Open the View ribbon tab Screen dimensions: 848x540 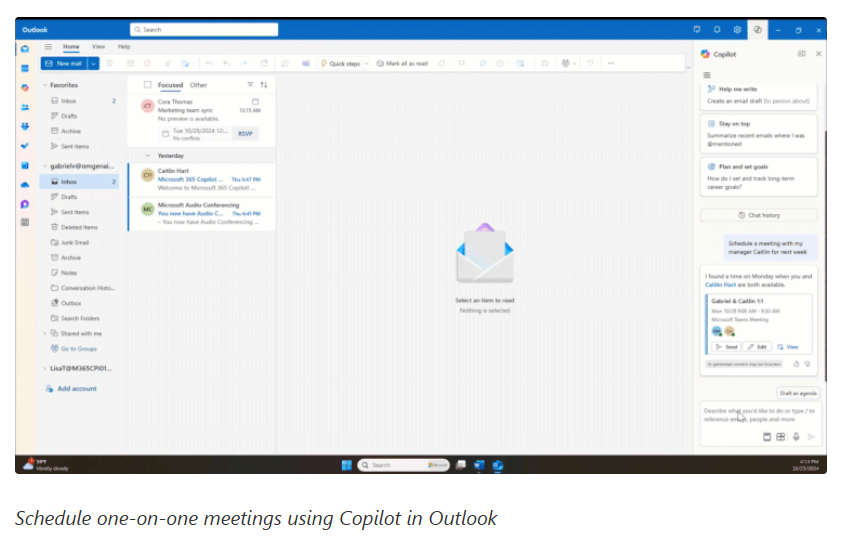[98, 47]
